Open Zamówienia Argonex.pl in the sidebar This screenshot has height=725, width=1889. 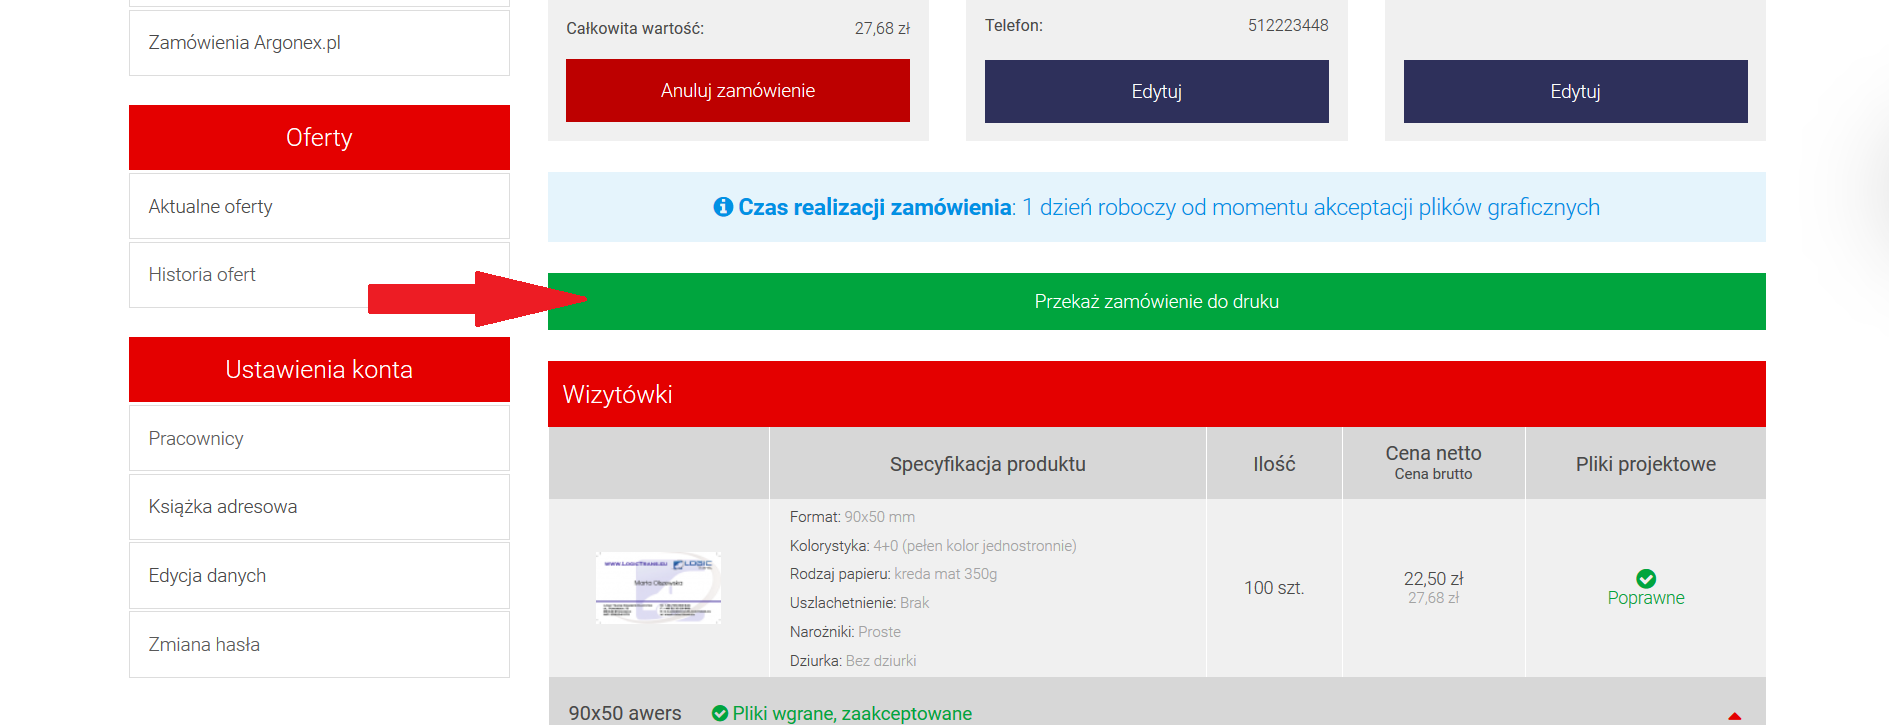coord(319,43)
